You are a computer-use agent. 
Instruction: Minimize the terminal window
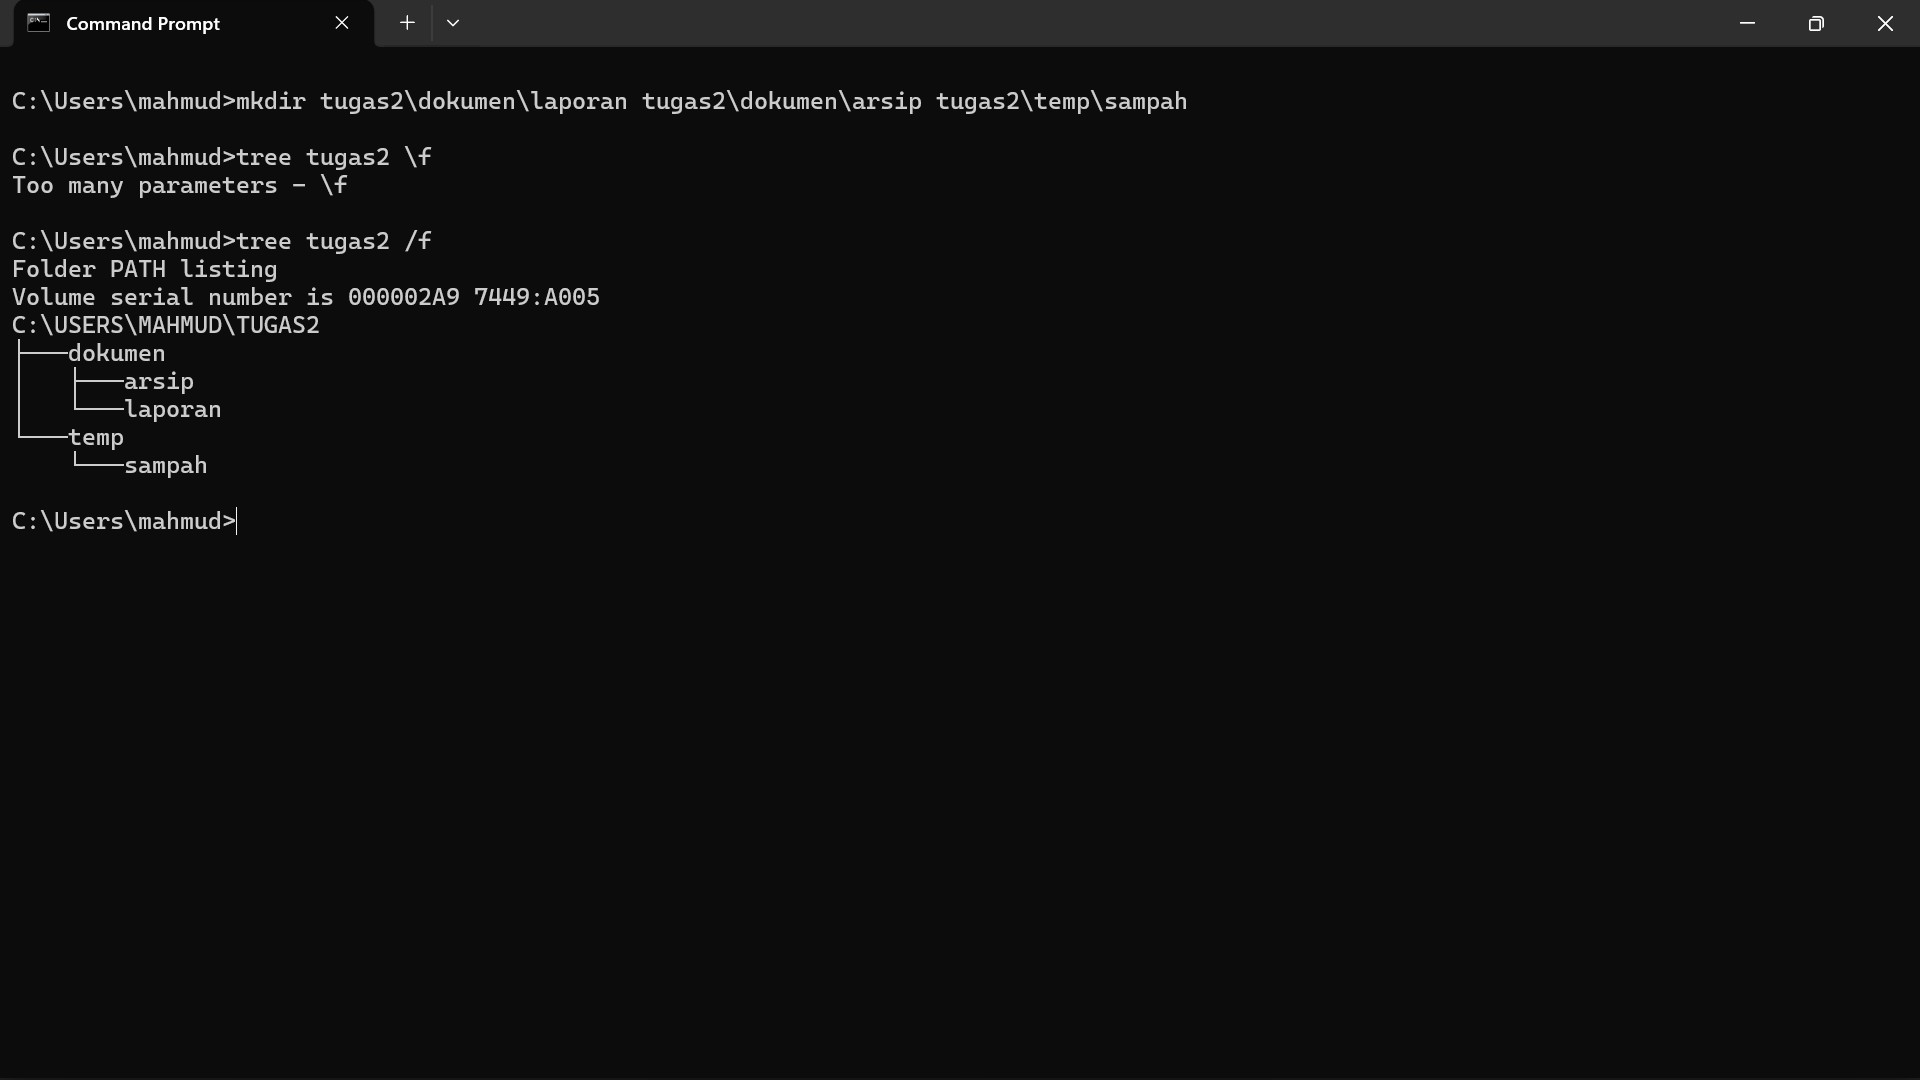click(x=1747, y=23)
